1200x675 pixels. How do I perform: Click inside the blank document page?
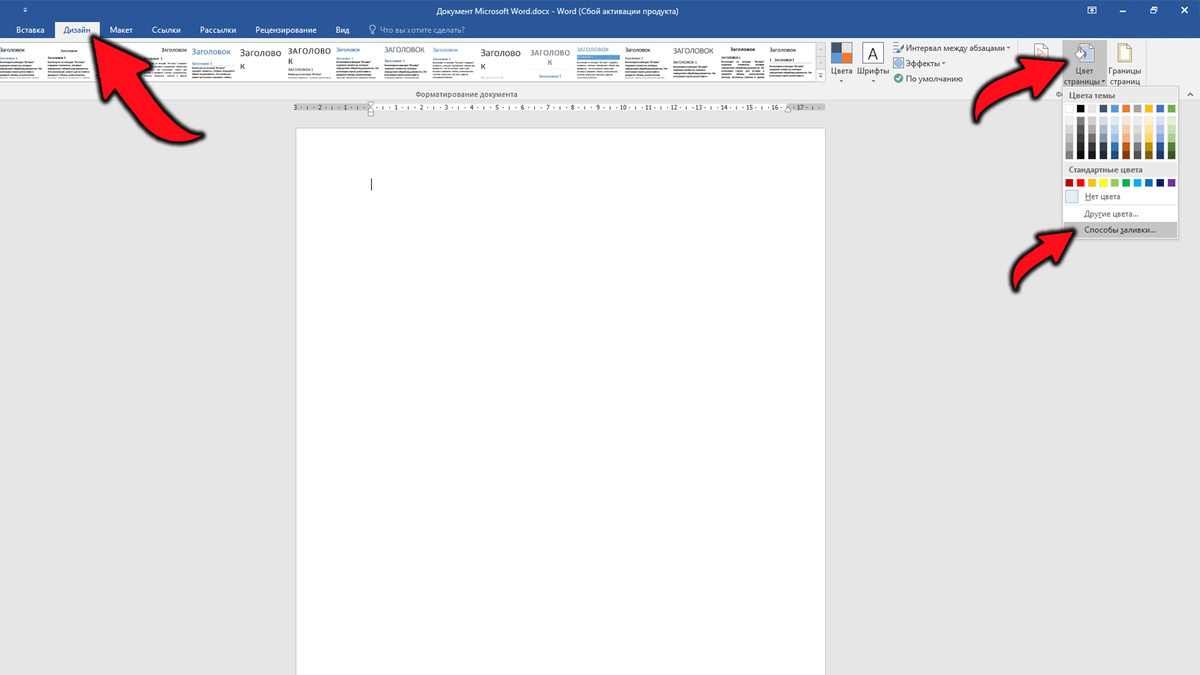point(560,400)
